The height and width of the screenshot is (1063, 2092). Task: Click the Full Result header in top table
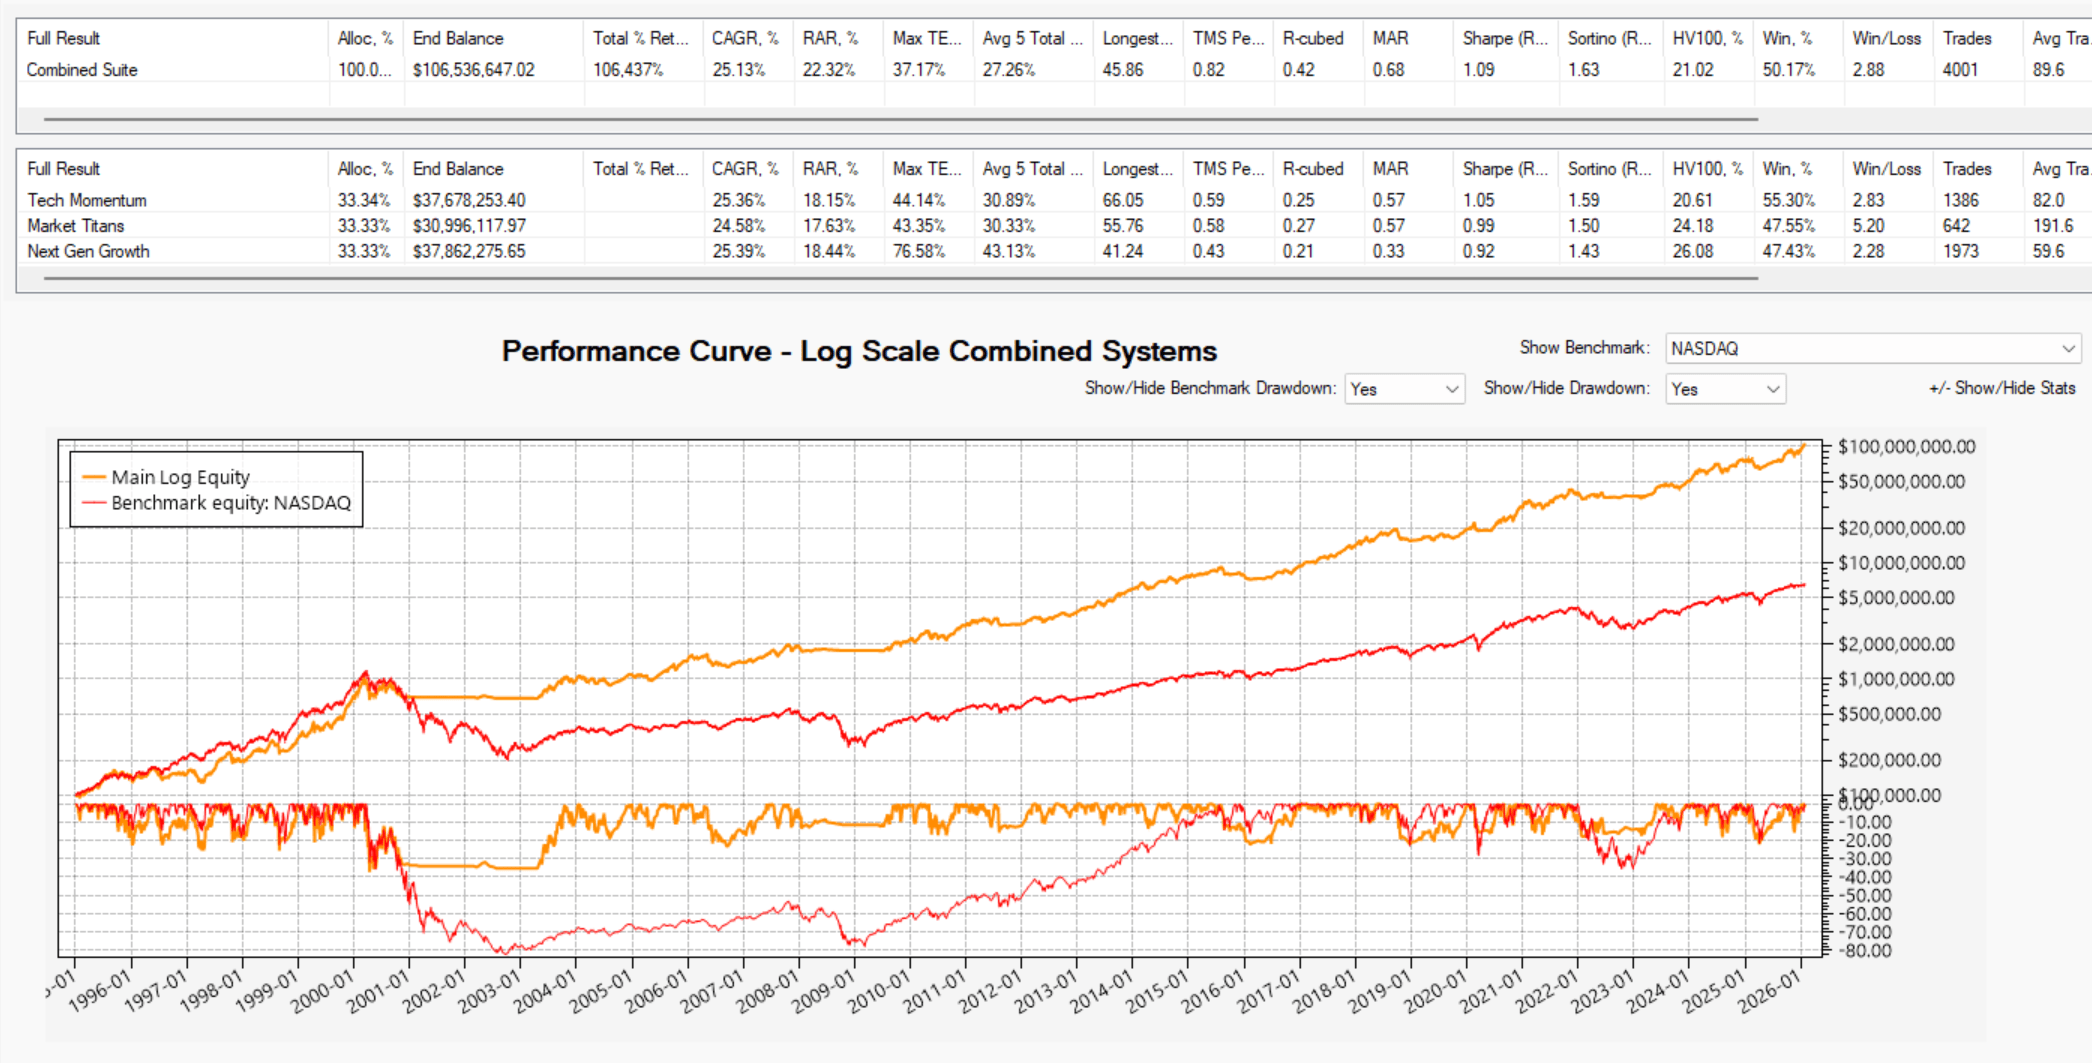[x=64, y=38]
